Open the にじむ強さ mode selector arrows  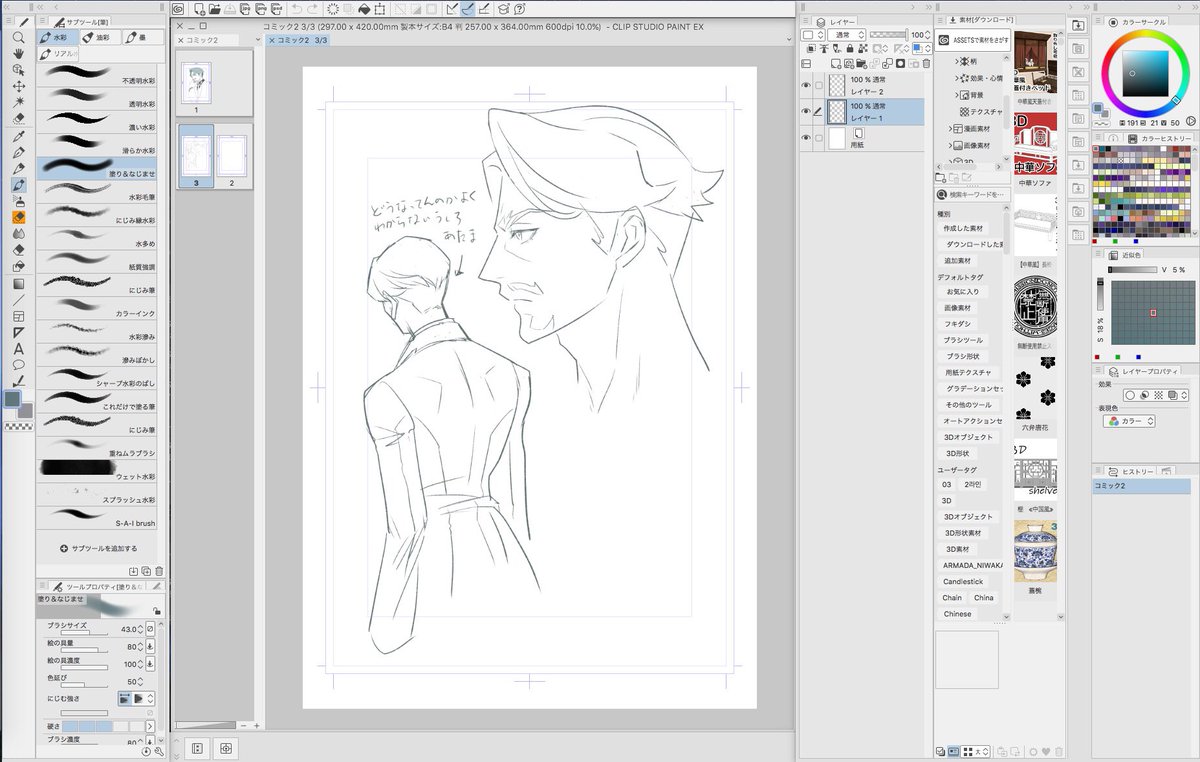[x=151, y=698]
